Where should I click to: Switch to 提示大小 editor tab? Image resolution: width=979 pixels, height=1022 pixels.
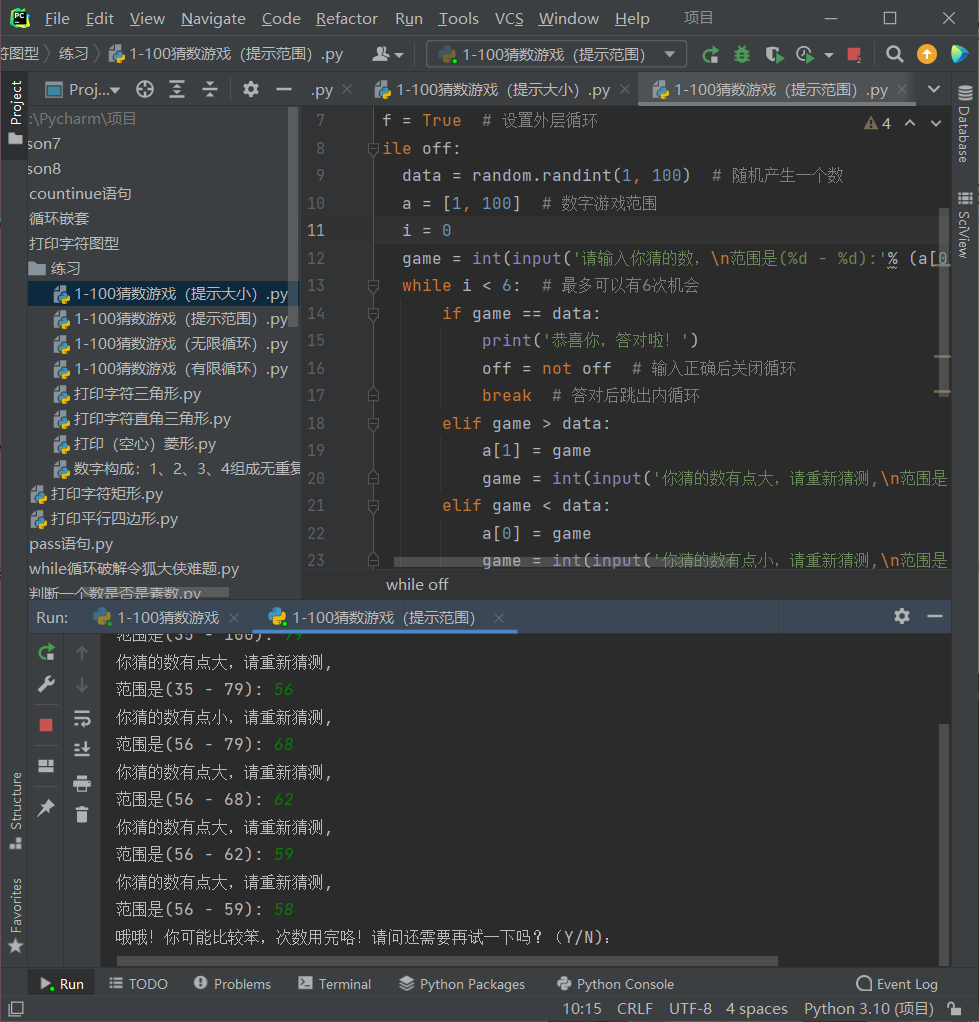(503, 89)
